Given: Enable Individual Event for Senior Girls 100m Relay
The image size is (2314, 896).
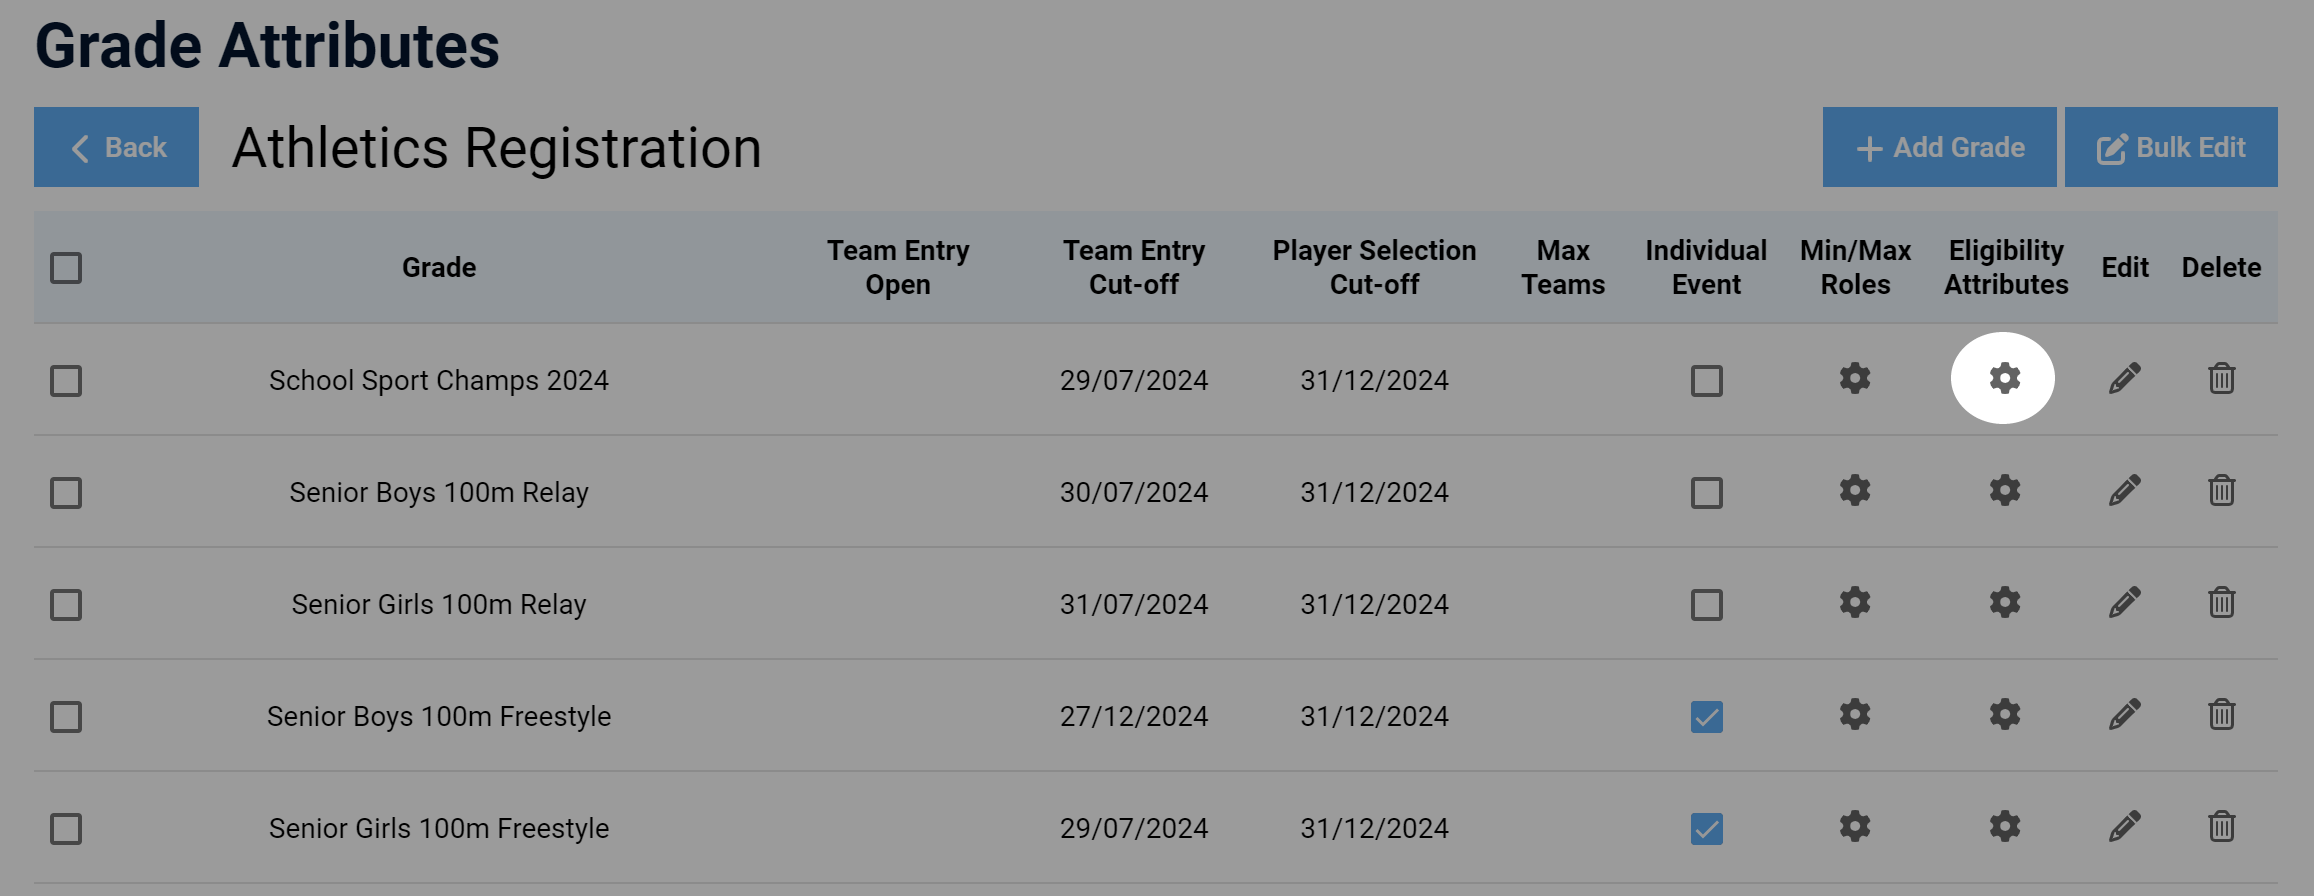Looking at the screenshot, I should pos(1706,605).
